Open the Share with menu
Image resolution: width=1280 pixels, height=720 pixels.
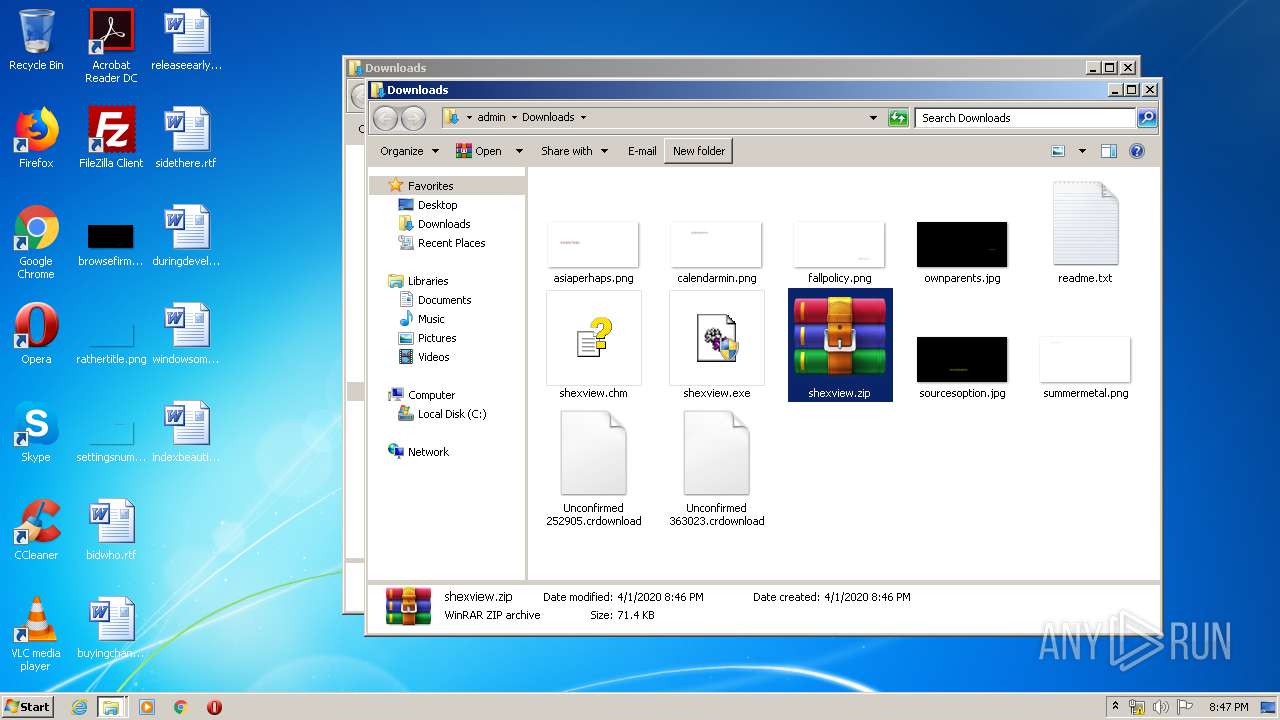(574, 151)
